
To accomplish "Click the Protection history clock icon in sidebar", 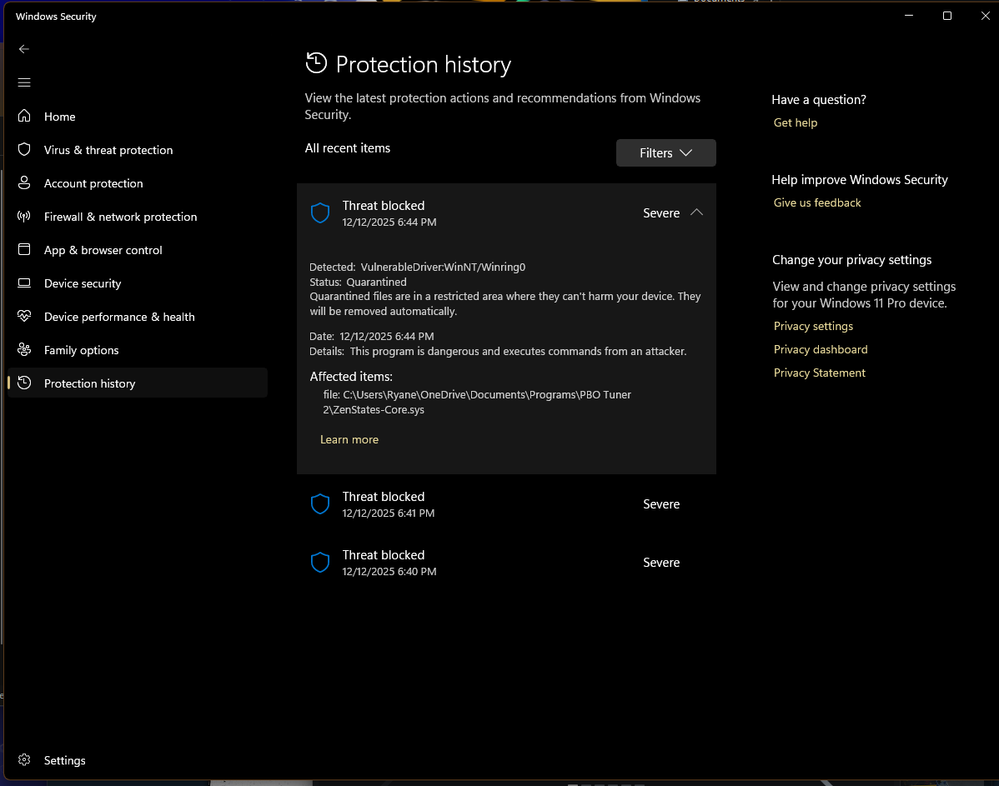I will [24, 383].
